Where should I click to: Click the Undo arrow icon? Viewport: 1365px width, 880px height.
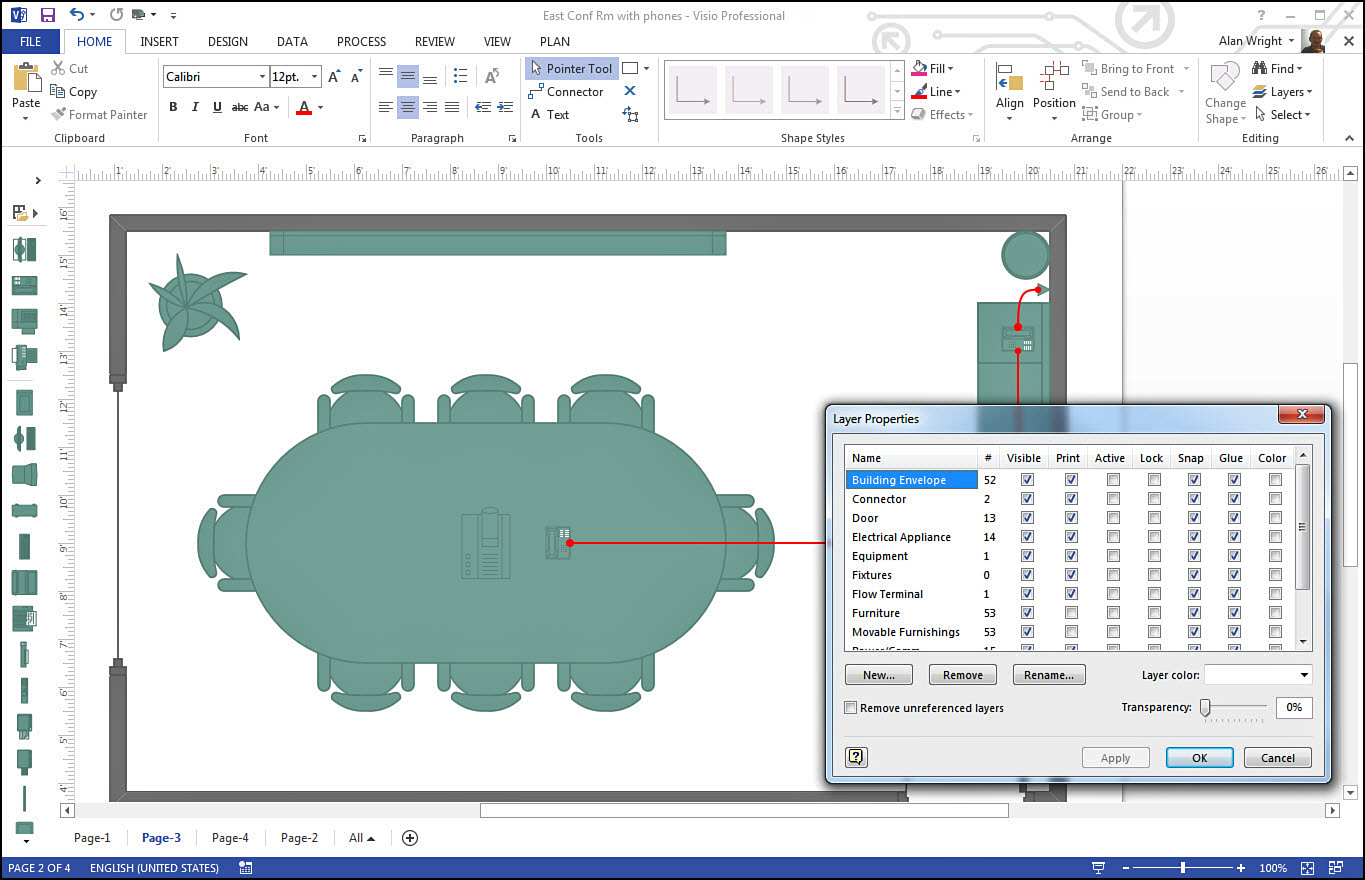77,15
